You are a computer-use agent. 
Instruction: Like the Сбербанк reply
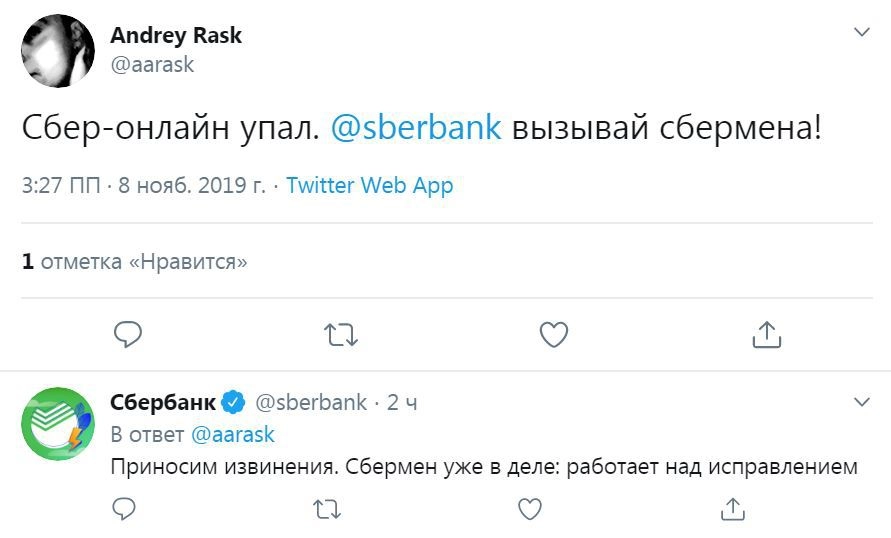click(x=529, y=509)
